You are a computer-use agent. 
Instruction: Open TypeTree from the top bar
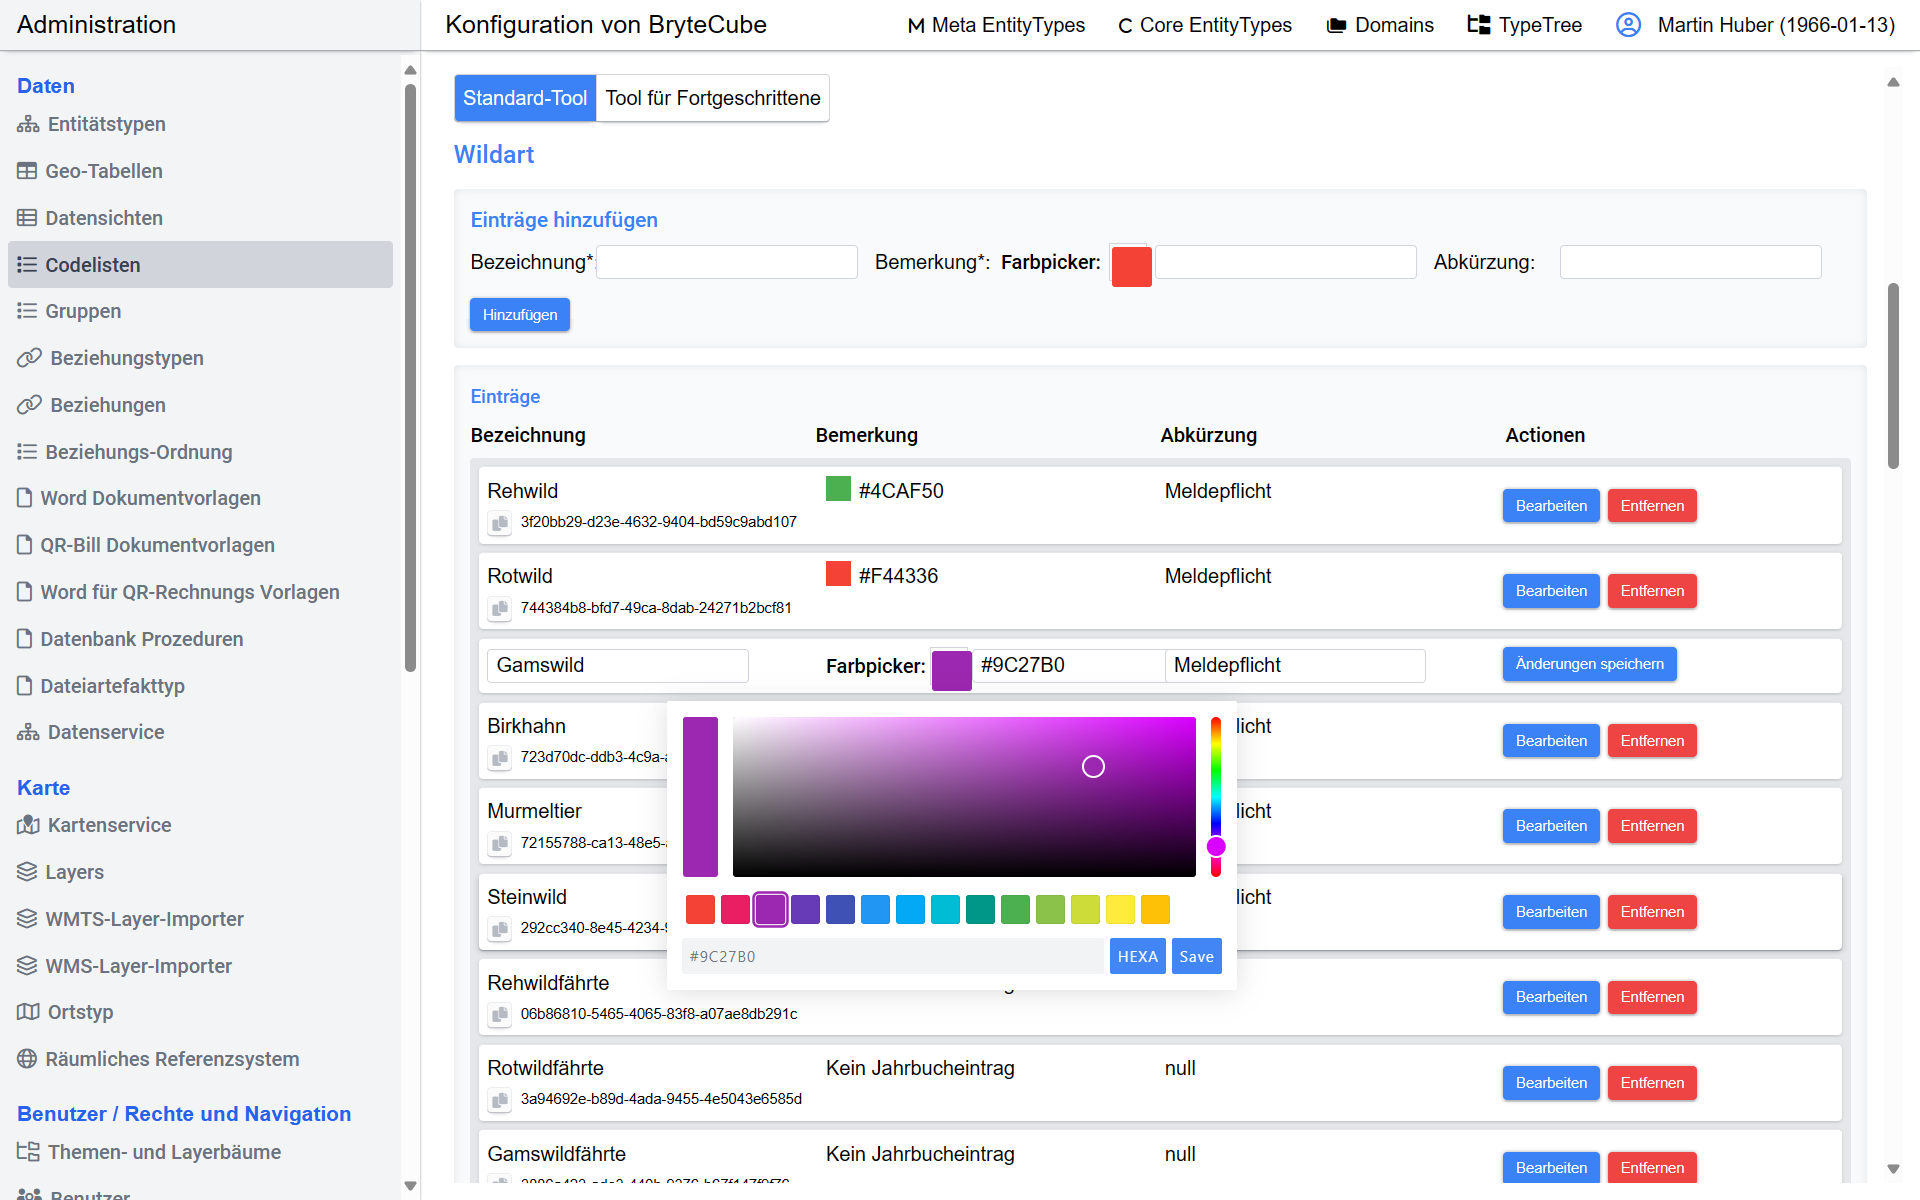point(1524,25)
